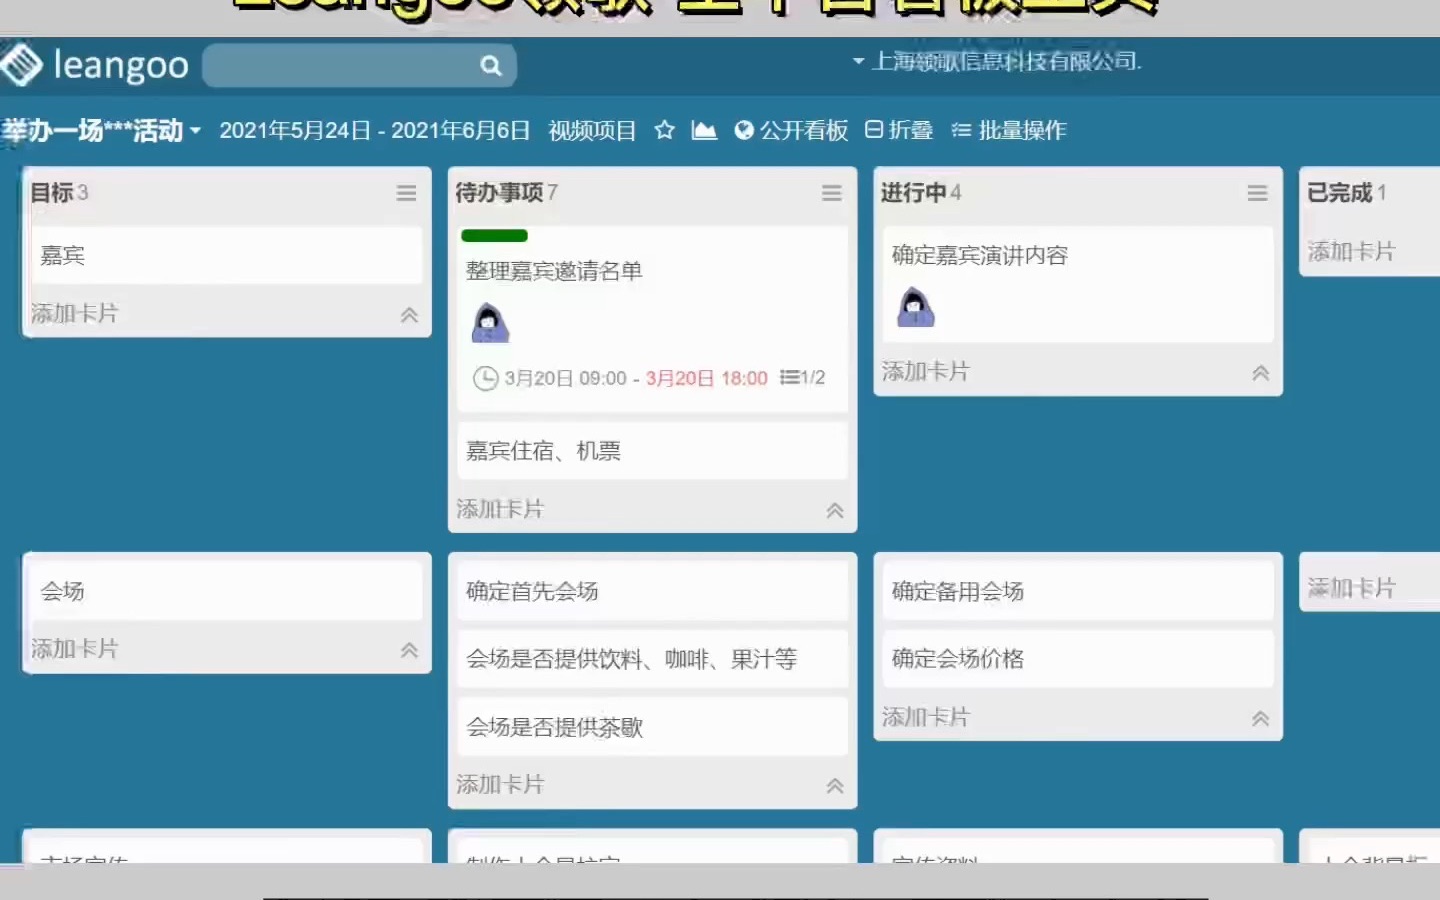
Task: Open the 会场 card
Action: click(227, 591)
